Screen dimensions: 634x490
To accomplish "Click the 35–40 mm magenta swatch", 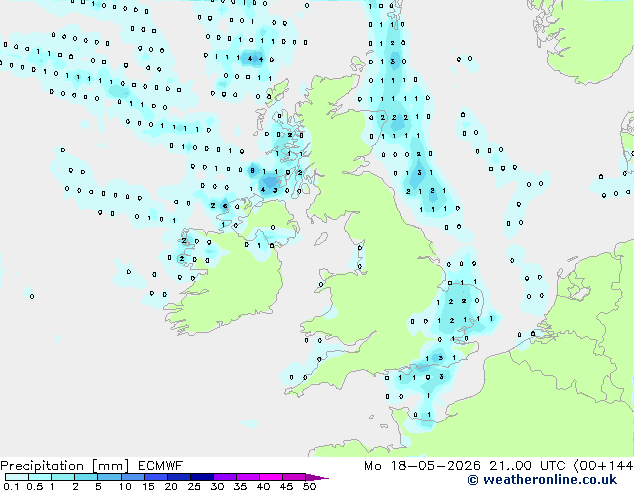I will [x=247, y=477].
